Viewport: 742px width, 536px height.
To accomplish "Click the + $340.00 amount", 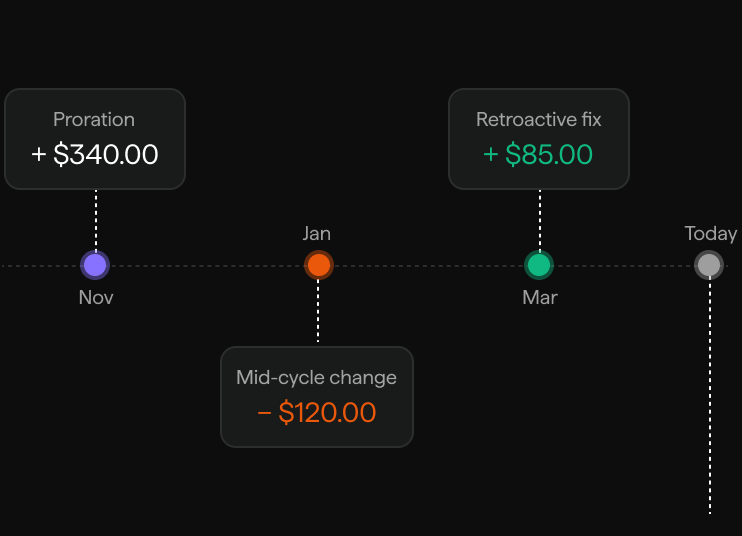I will (x=95, y=154).
